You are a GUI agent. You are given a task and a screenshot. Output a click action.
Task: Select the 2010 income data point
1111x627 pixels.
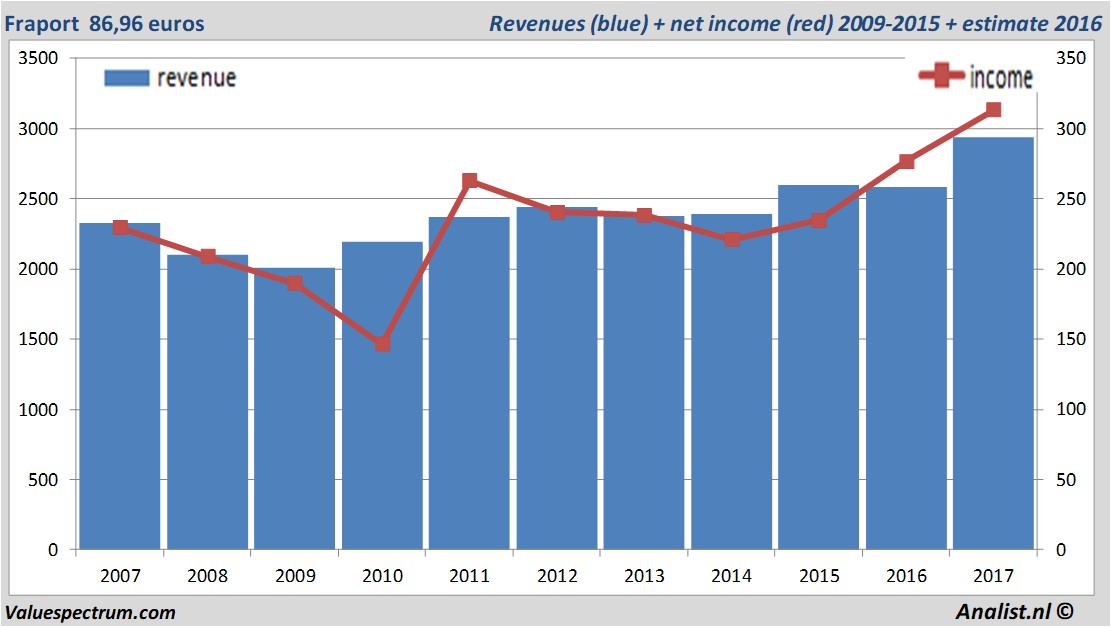383,344
